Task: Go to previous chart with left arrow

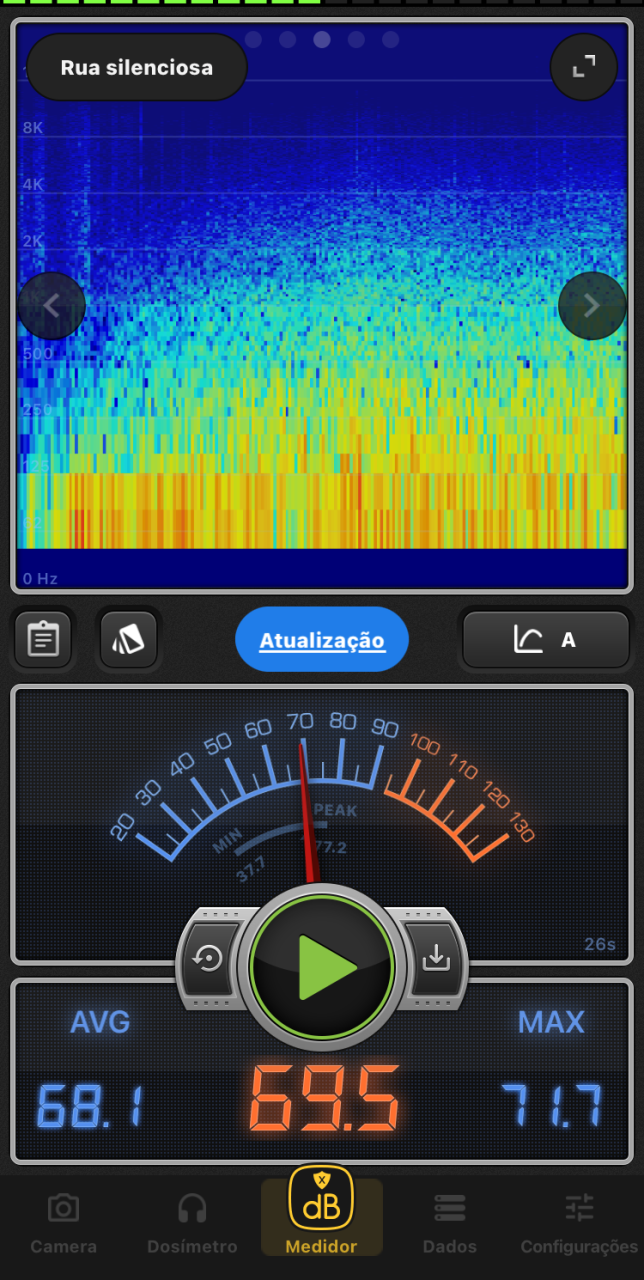Action: pyautogui.click(x=51, y=306)
